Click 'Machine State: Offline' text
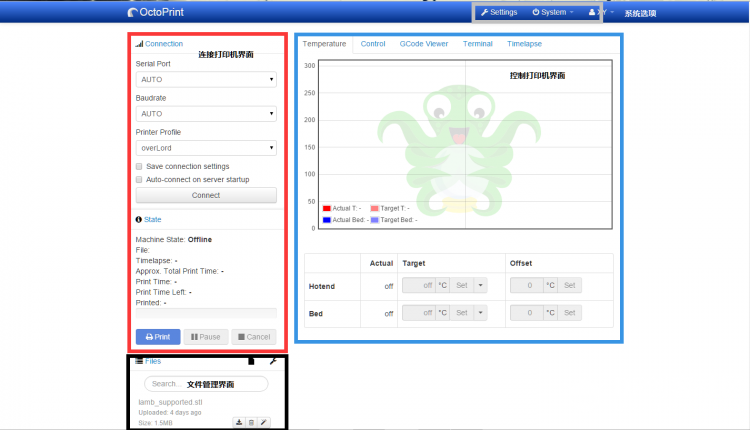This screenshot has height=430, width=750. [174, 240]
